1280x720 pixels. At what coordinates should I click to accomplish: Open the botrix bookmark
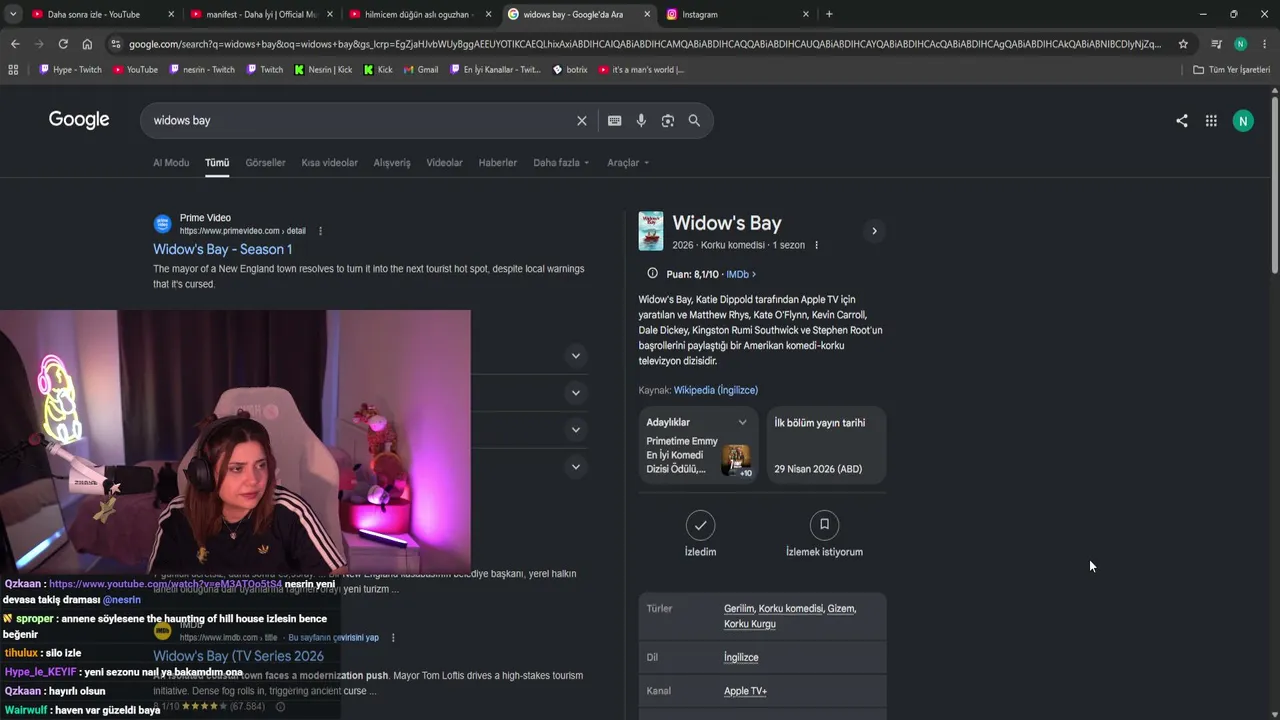(570, 70)
